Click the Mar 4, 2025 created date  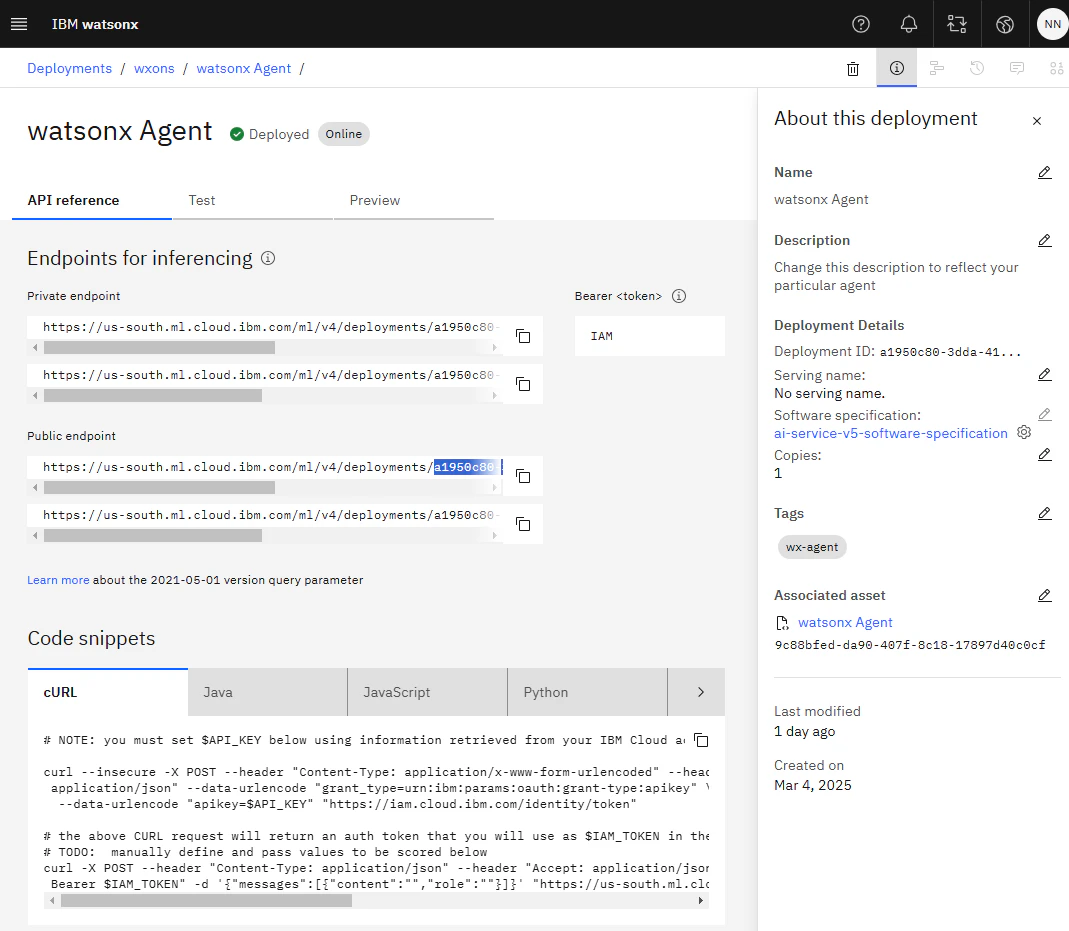coord(813,785)
